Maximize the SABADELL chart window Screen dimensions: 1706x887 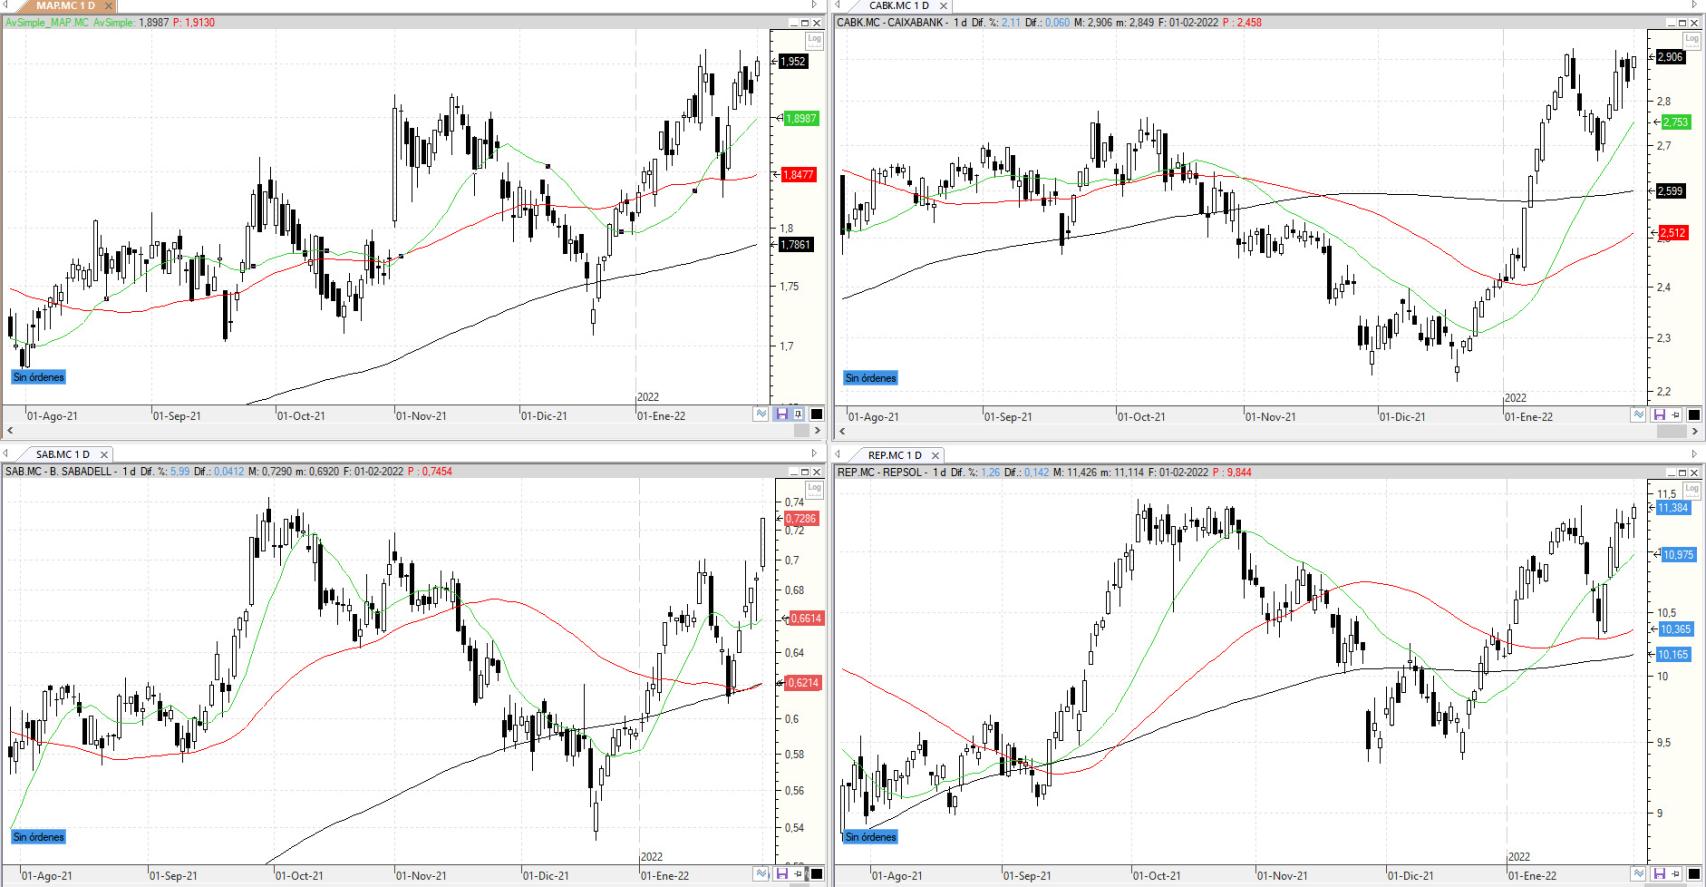(x=806, y=471)
